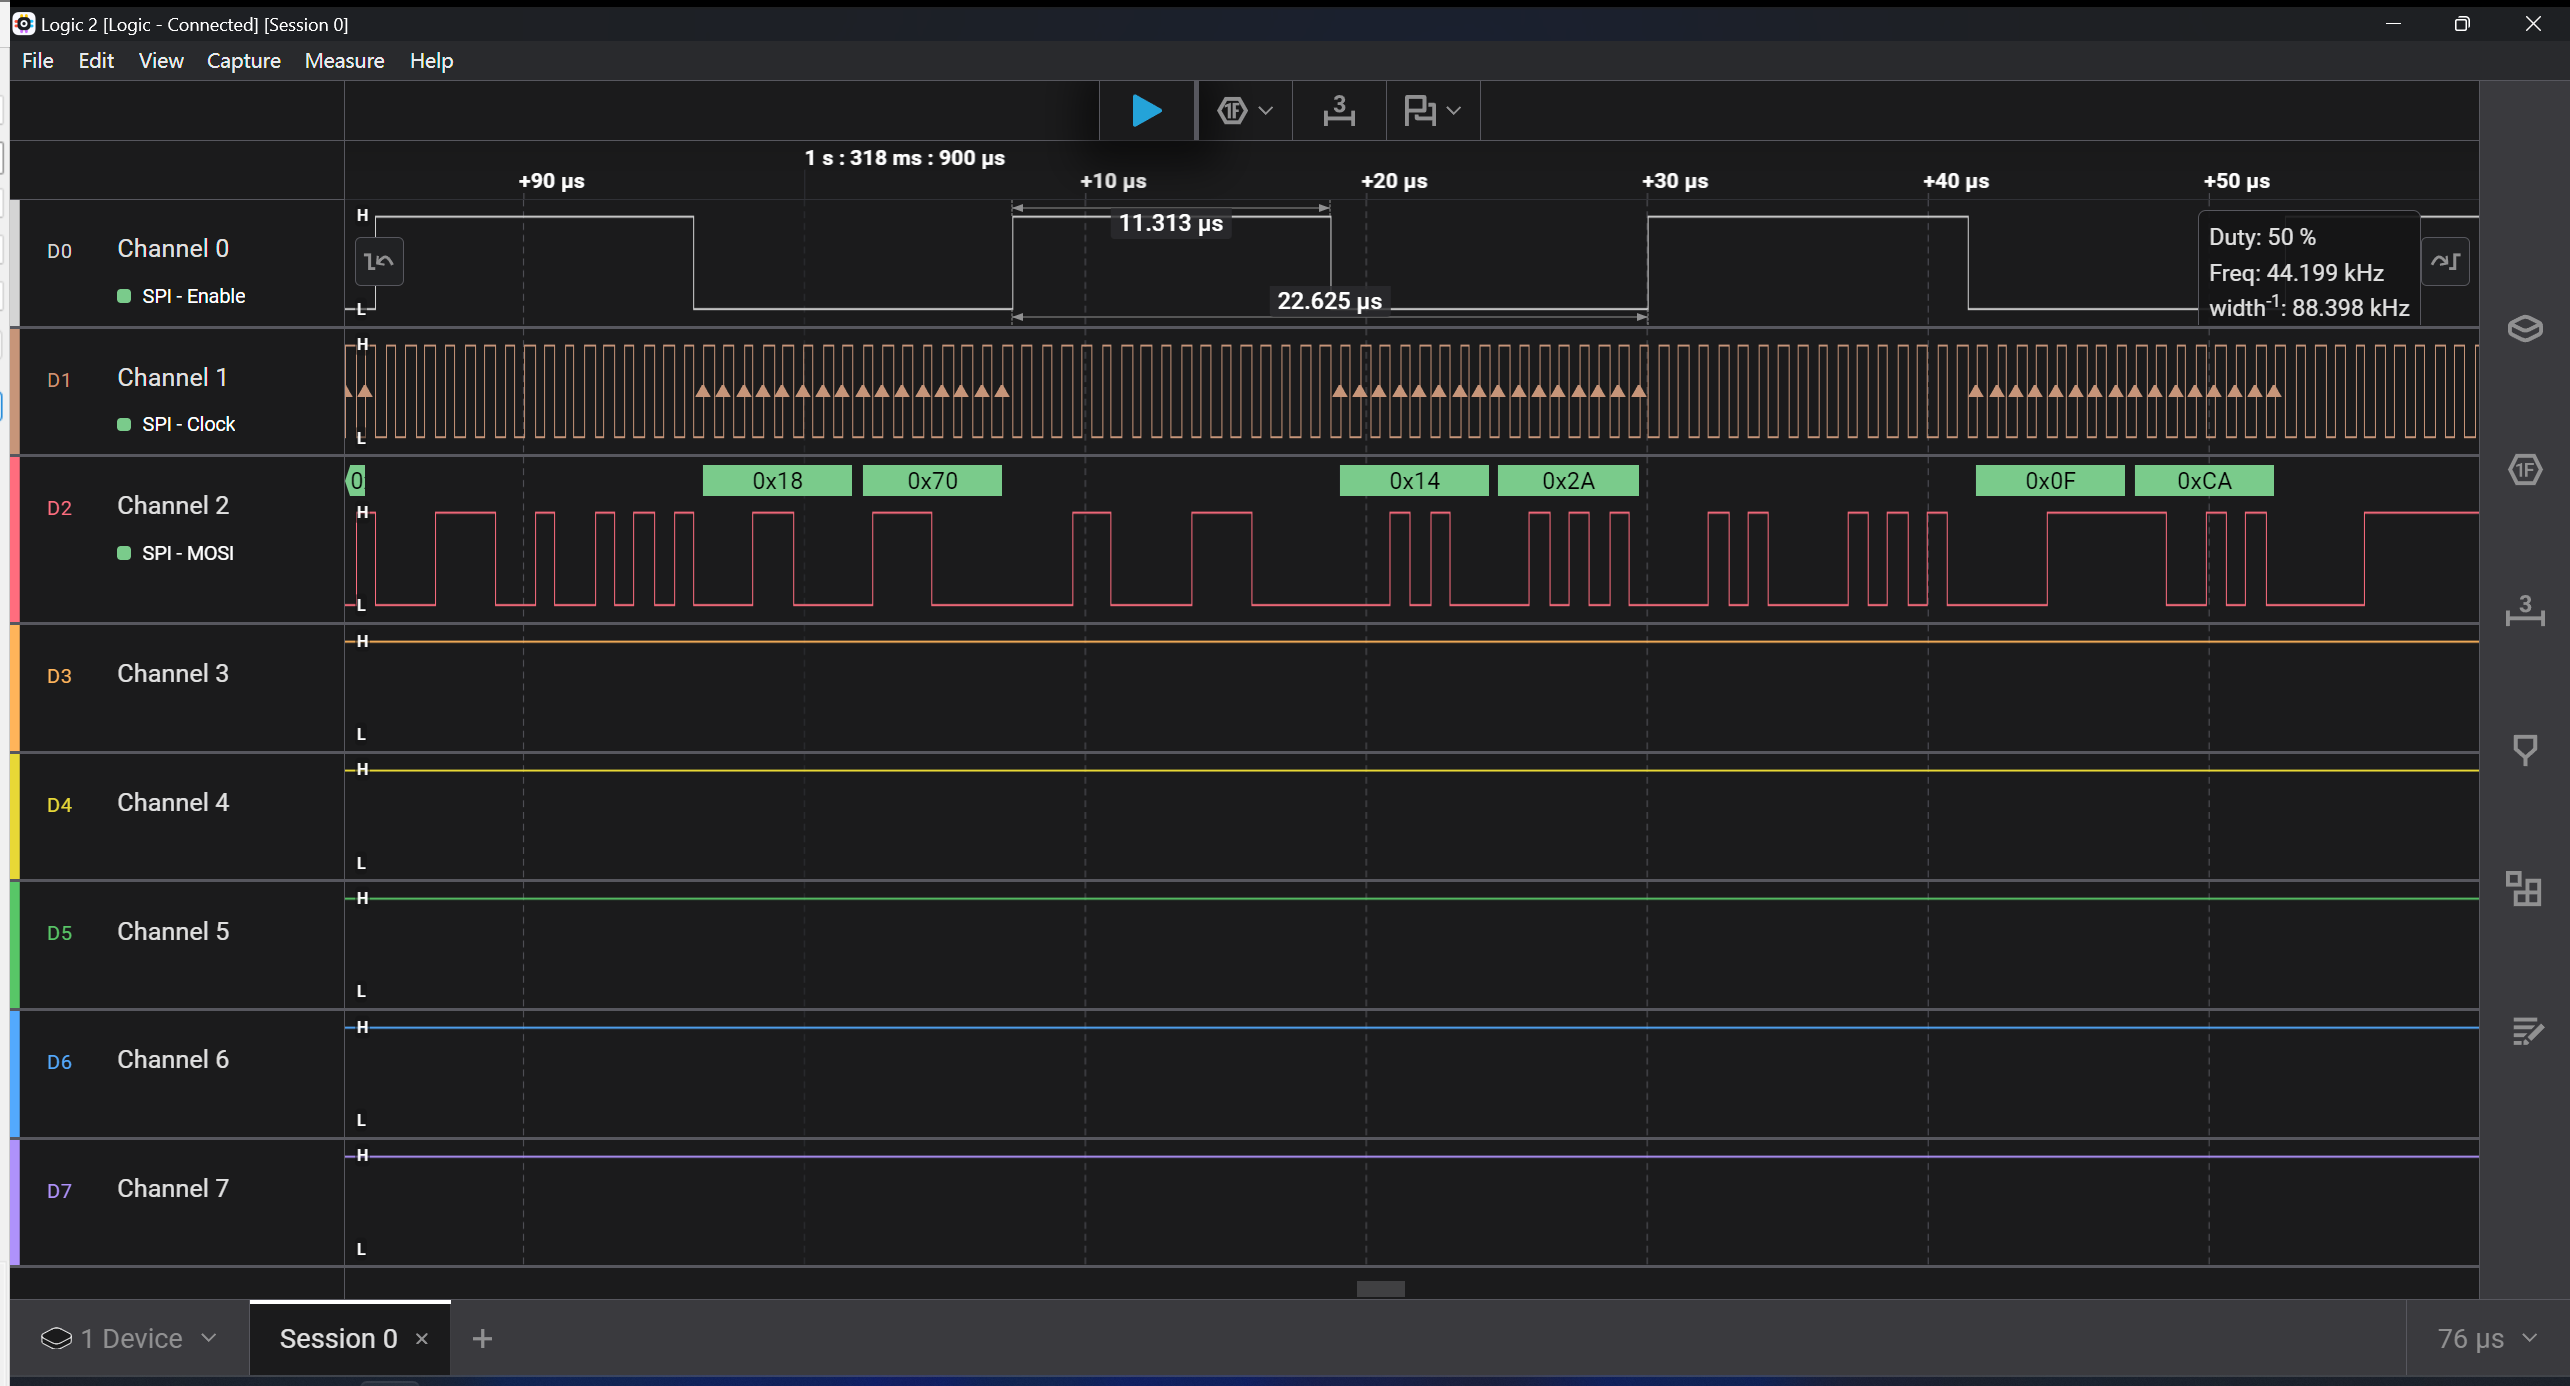Open the Trigger view sidebar icon
Screen dimensions: 2570x1386
(x=2524, y=749)
